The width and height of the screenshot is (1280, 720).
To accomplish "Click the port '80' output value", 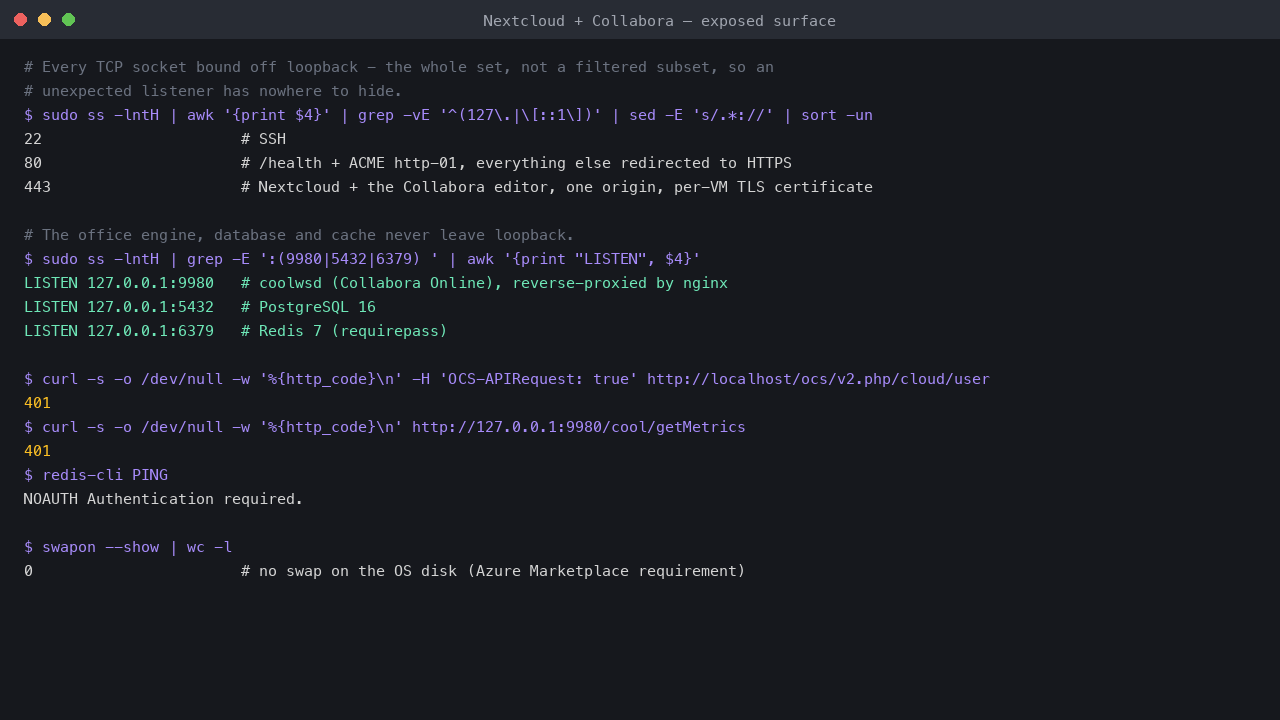I will coord(33,163).
